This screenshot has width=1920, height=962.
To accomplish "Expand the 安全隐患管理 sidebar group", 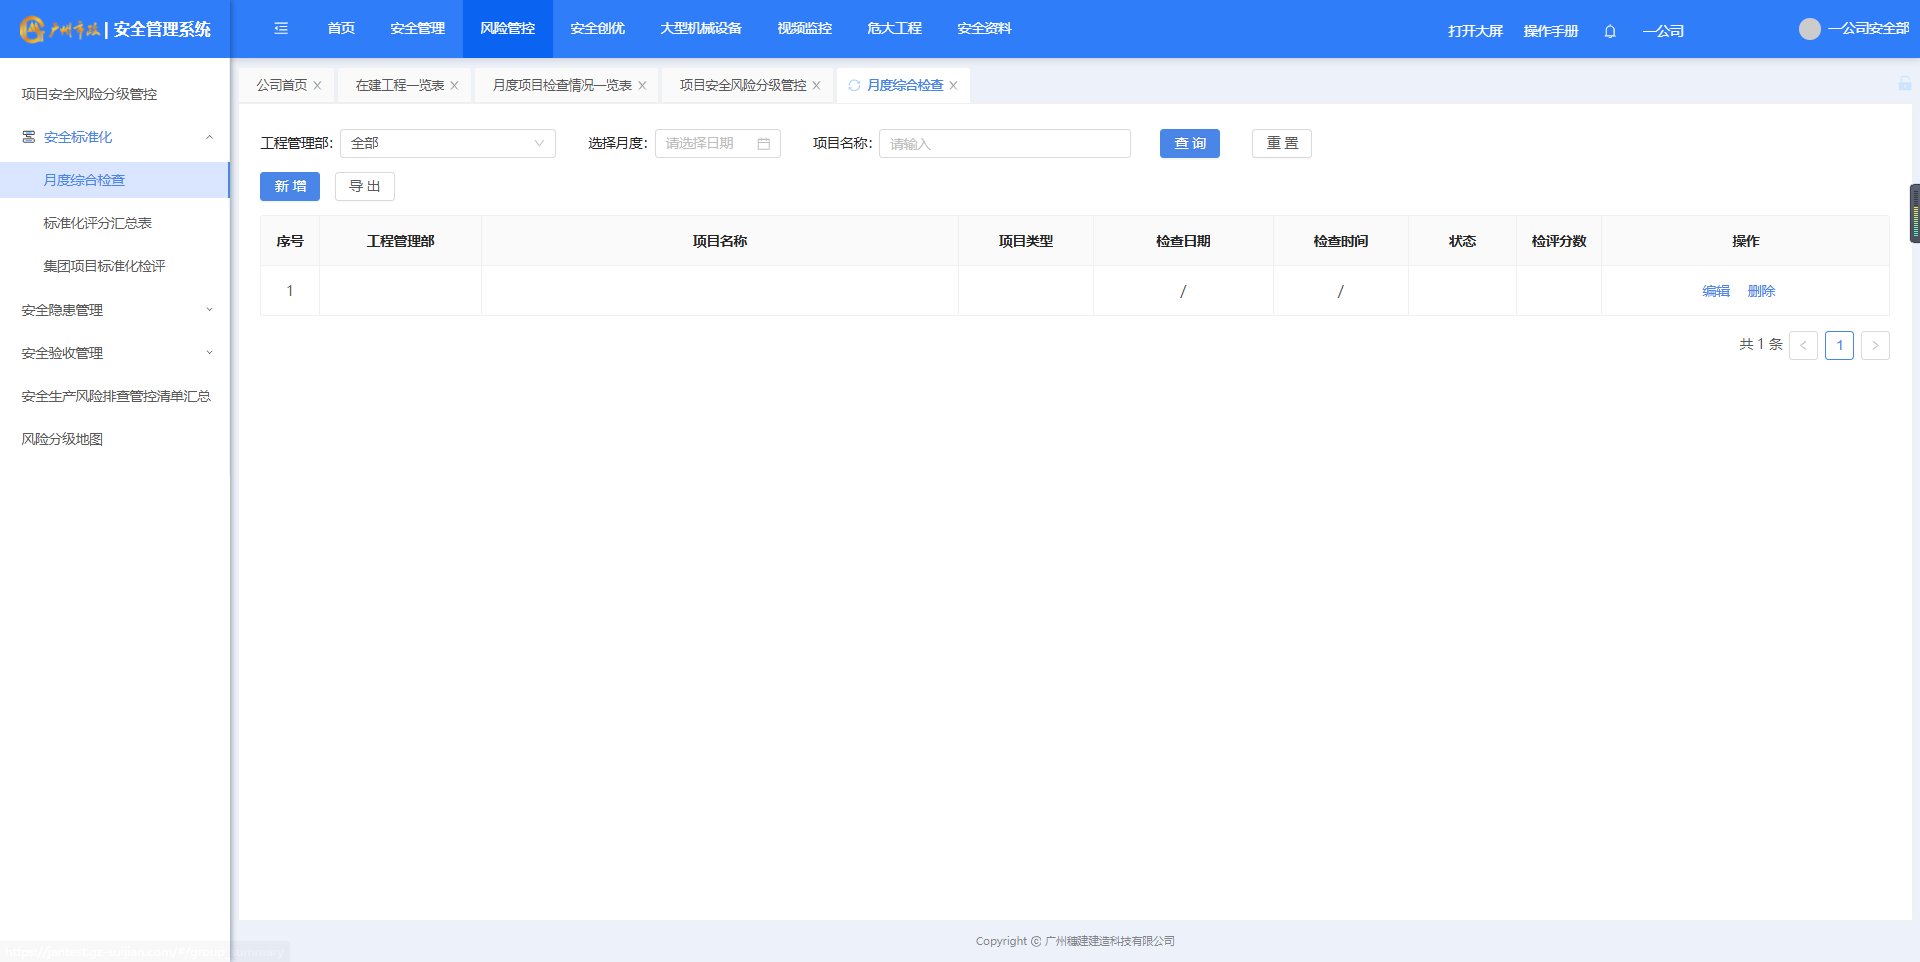I will click(209, 310).
